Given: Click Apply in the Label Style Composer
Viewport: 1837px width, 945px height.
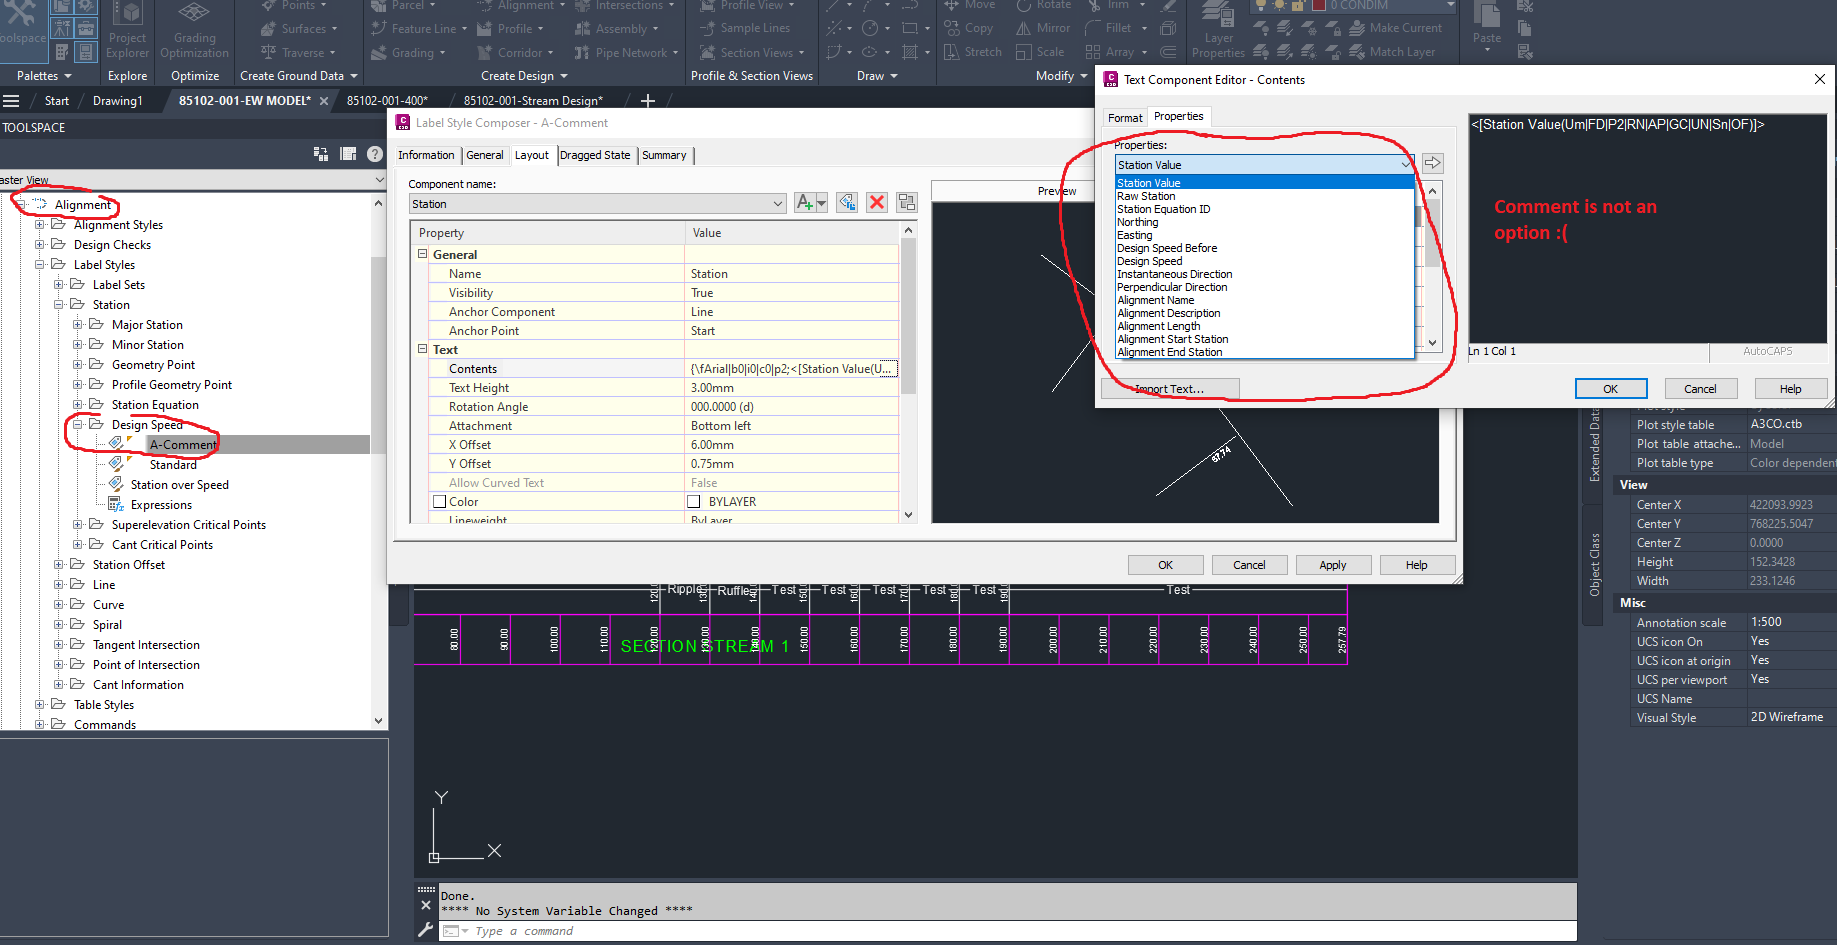Looking at the screenshot, I should tap(1333, 564).
